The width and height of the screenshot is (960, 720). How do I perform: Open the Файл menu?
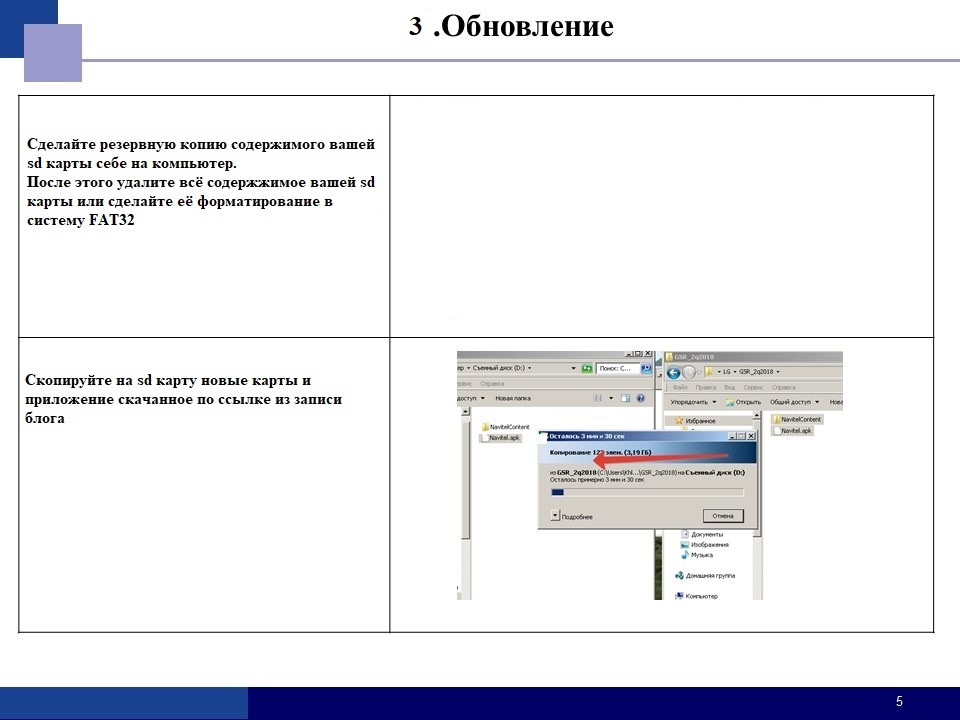(680, 388)
